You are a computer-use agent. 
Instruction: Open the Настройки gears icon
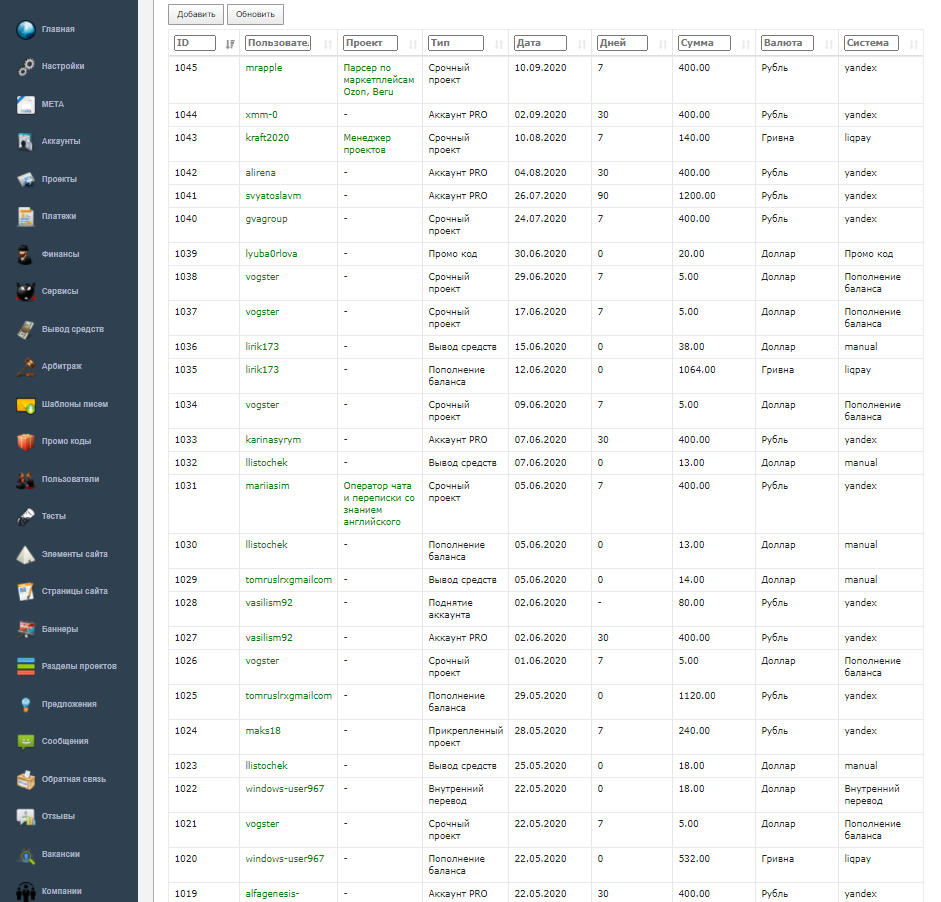(26, 67)
